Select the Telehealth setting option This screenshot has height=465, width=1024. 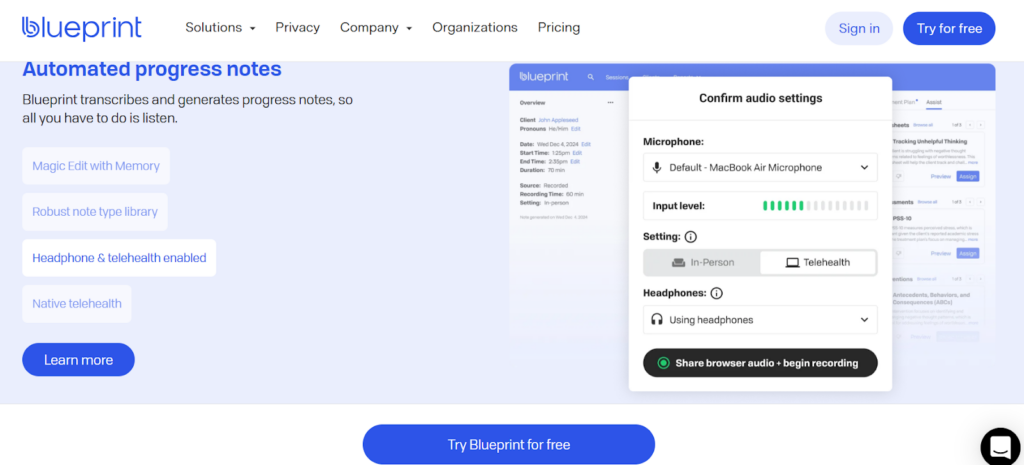(x=818, y=263)
